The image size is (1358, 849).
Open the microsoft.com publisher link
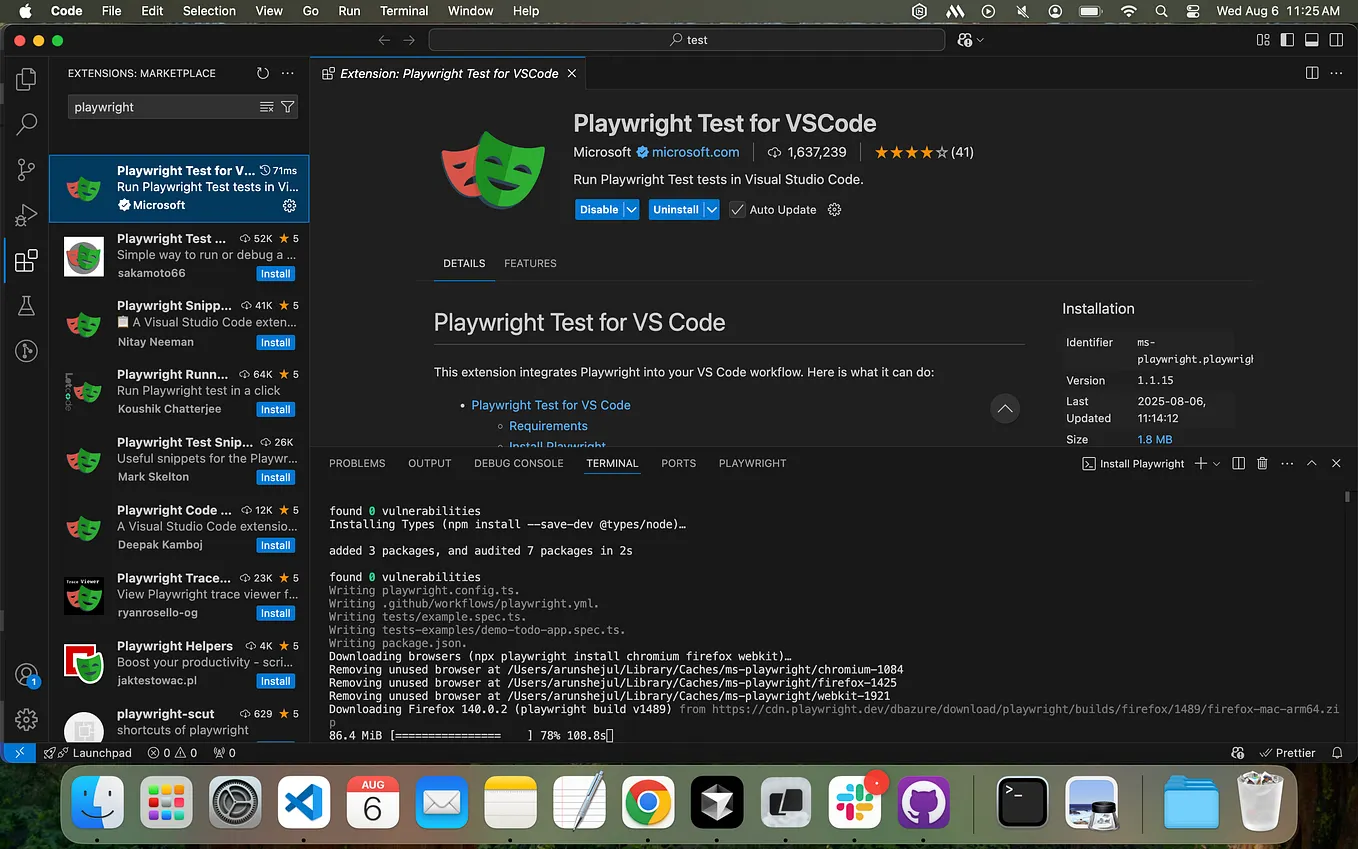[x=695, y=152]
